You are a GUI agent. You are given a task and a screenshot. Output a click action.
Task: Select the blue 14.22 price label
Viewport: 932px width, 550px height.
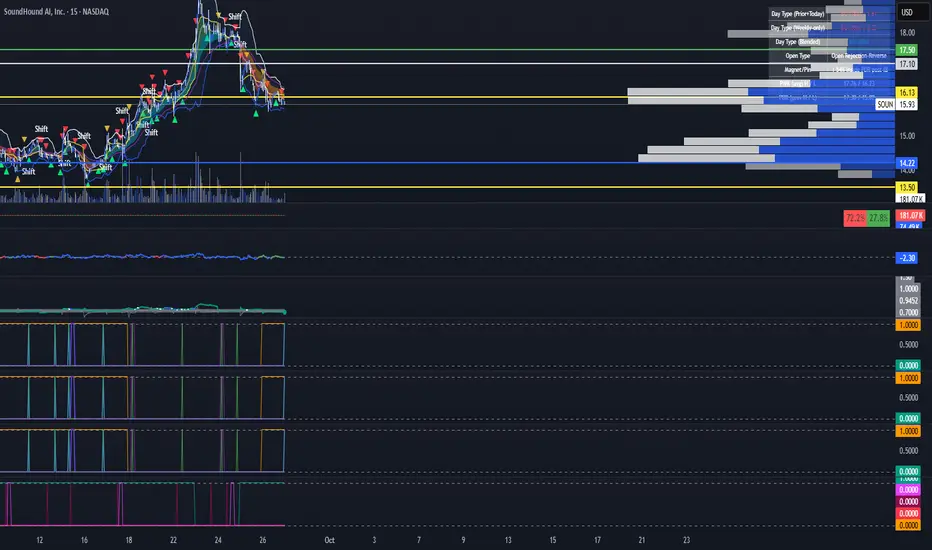point(906,163)
